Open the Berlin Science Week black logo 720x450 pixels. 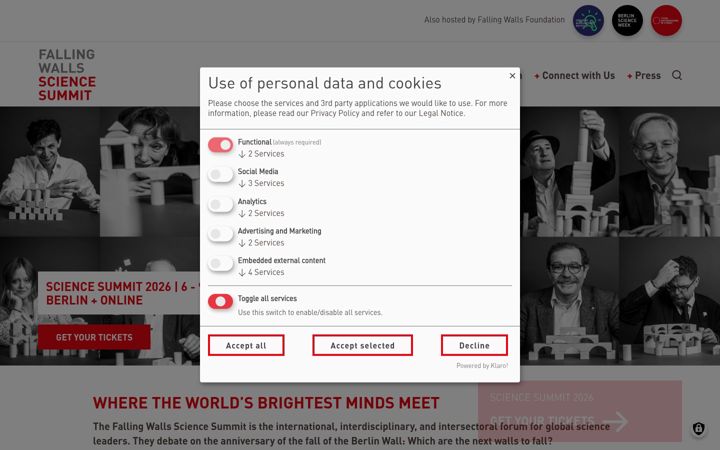point(627,20)
